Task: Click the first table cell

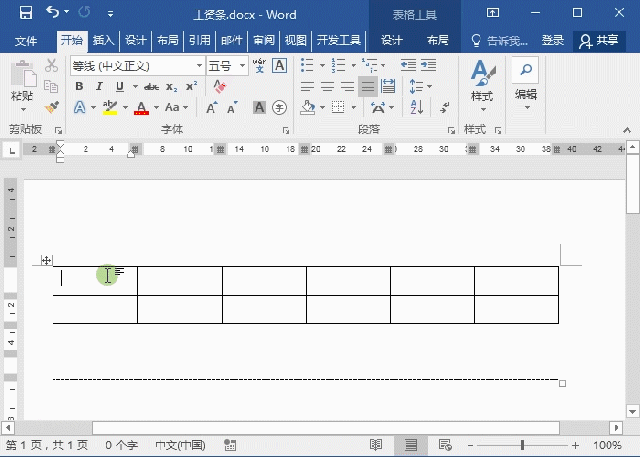Action: click(95, 281)
